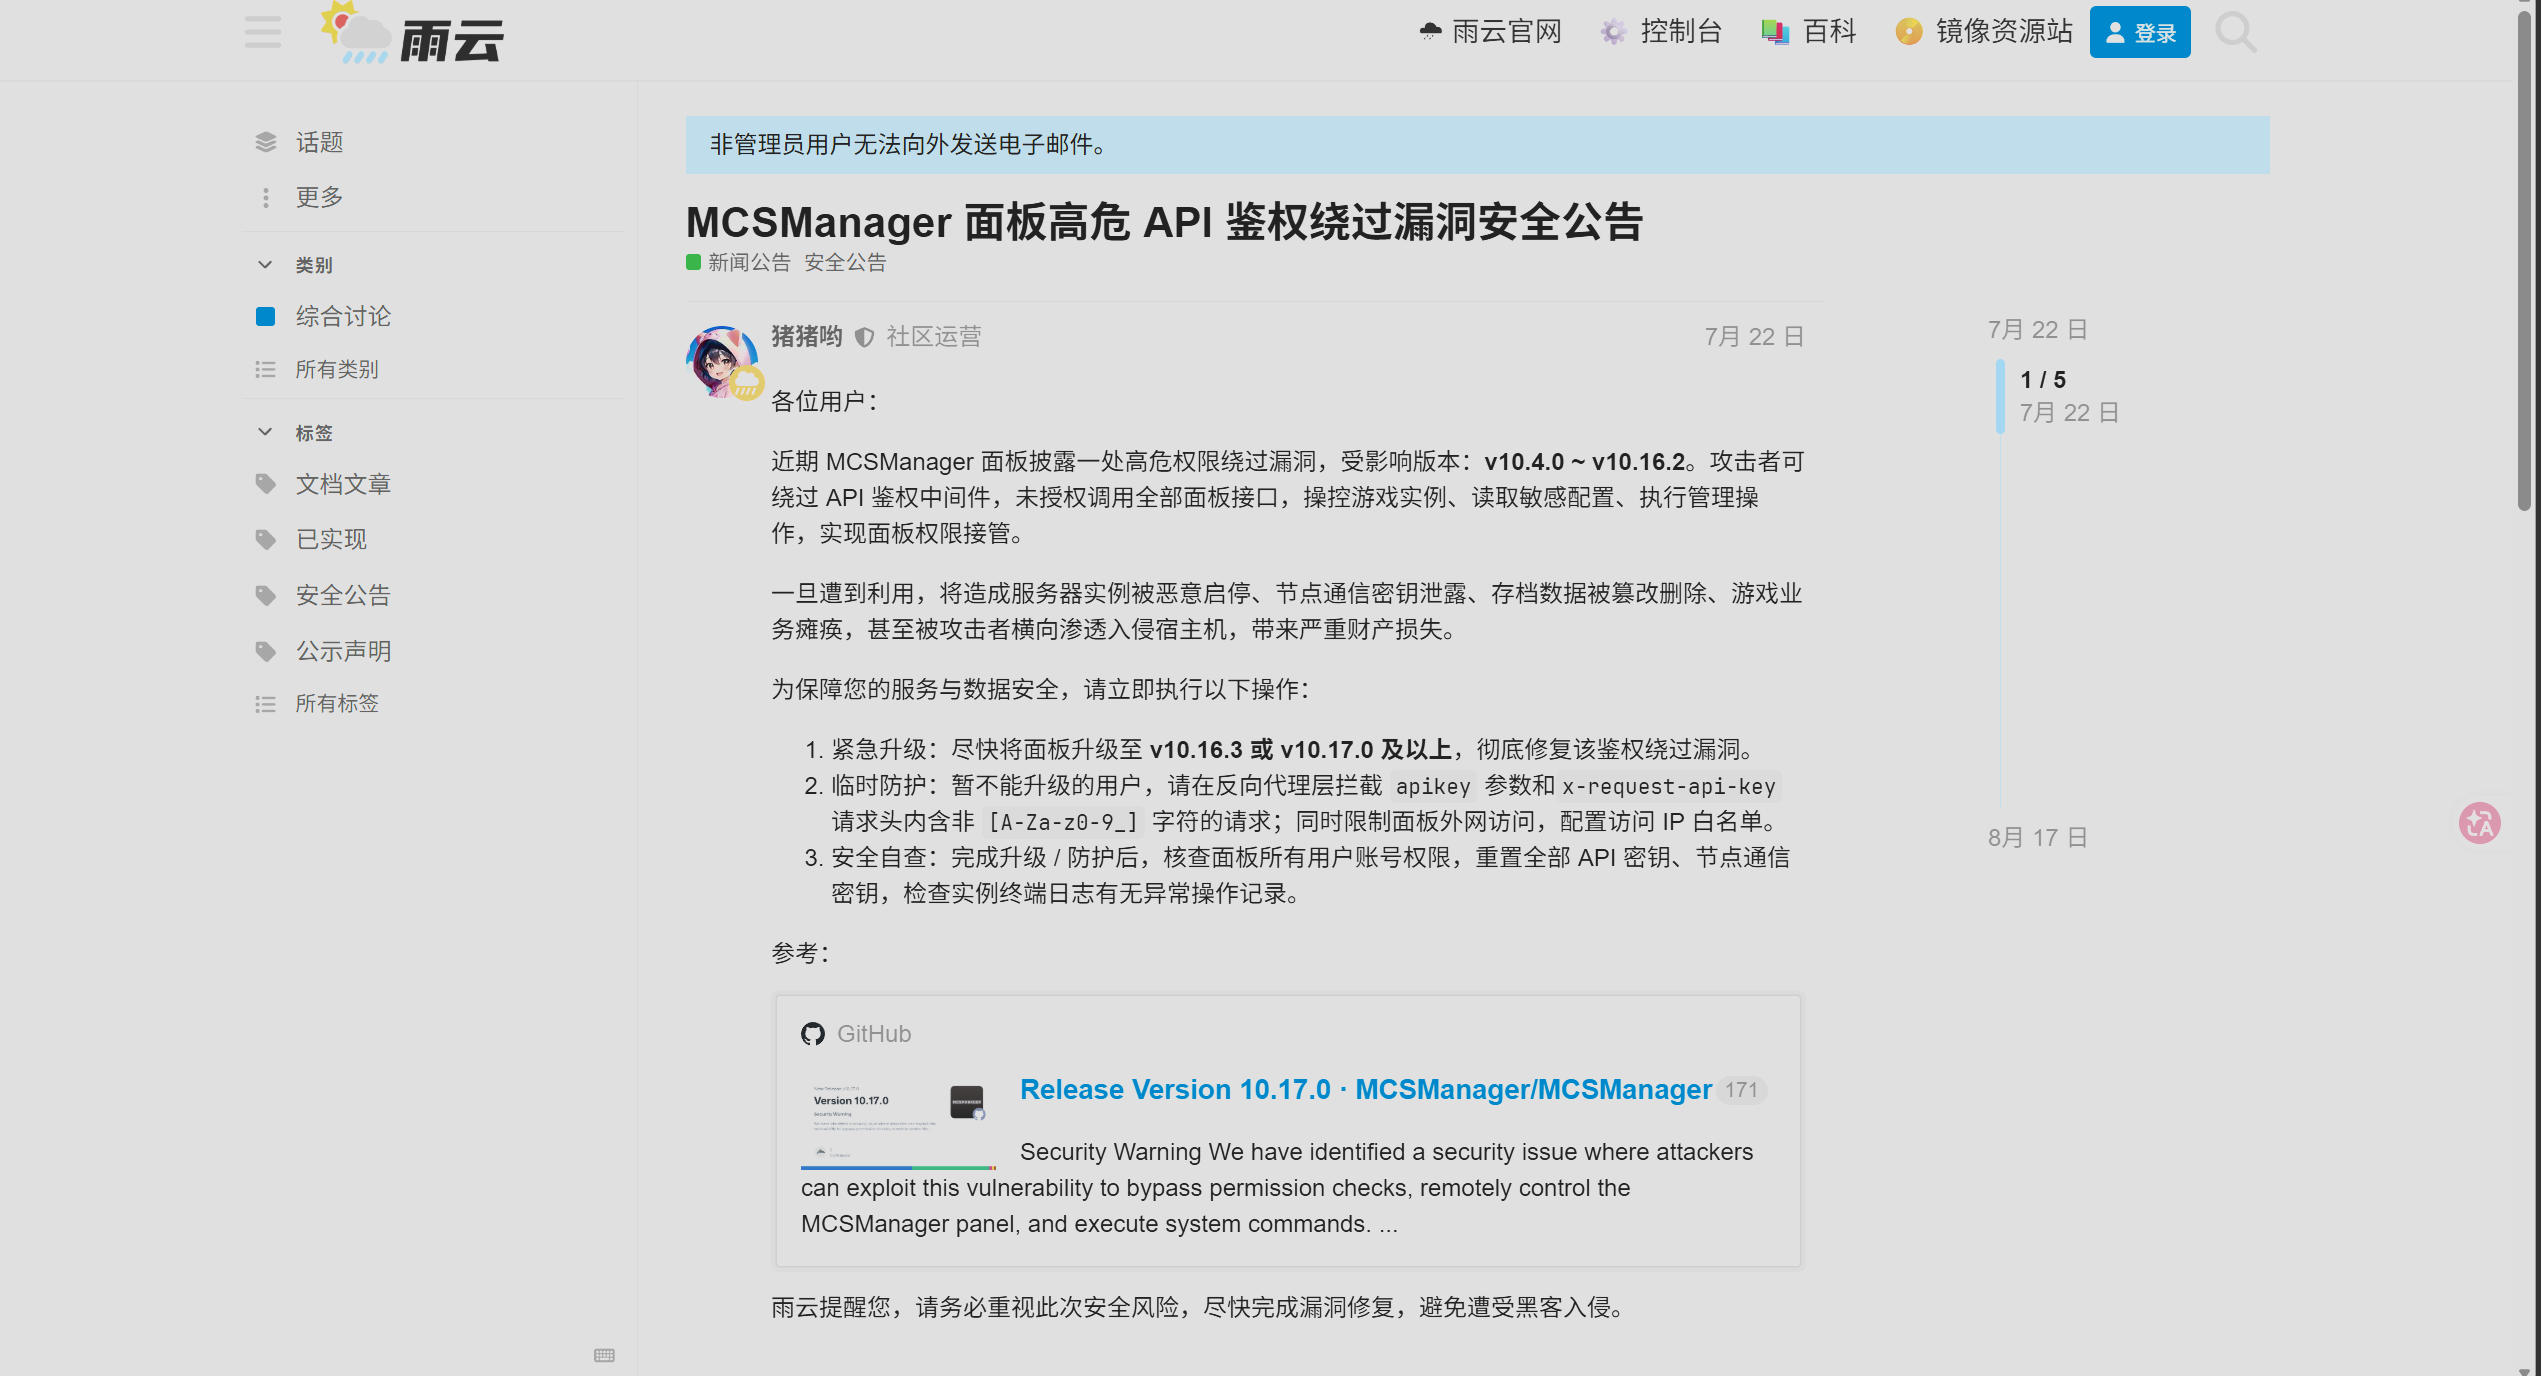View 所有类别 in the sidebar
The height and width of the screenshot is (1376, 2541).
click(337, 370)
